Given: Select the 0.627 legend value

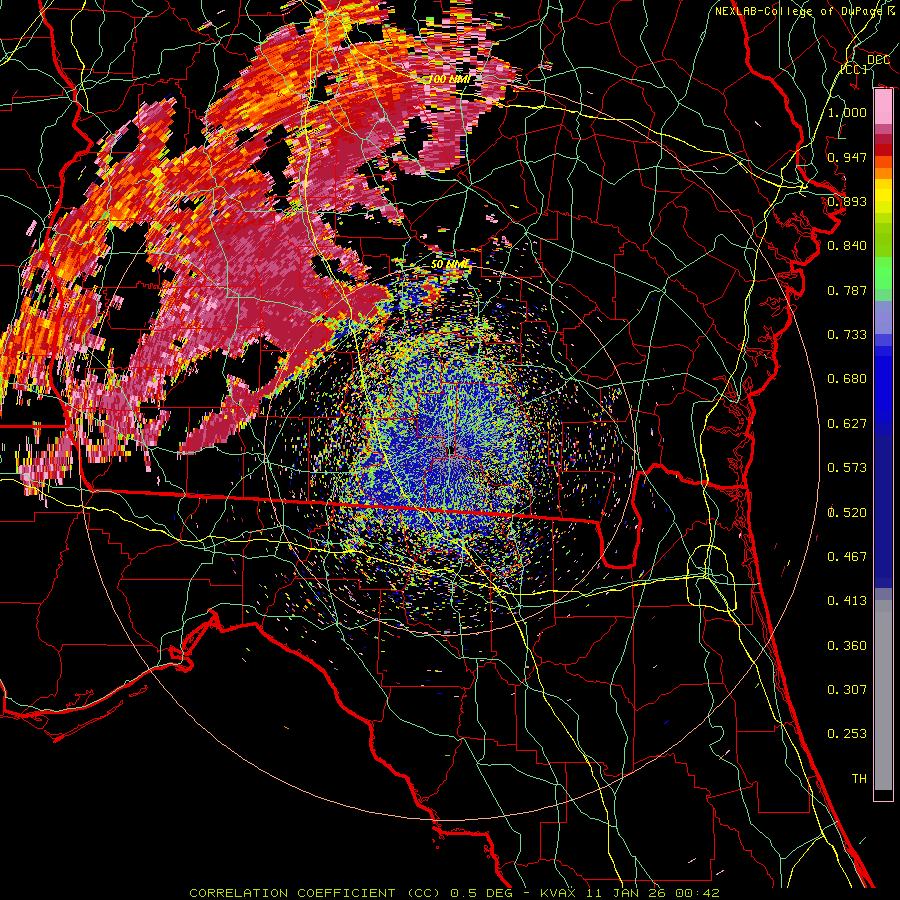Looking at the screenshot, I should (847, 424).
